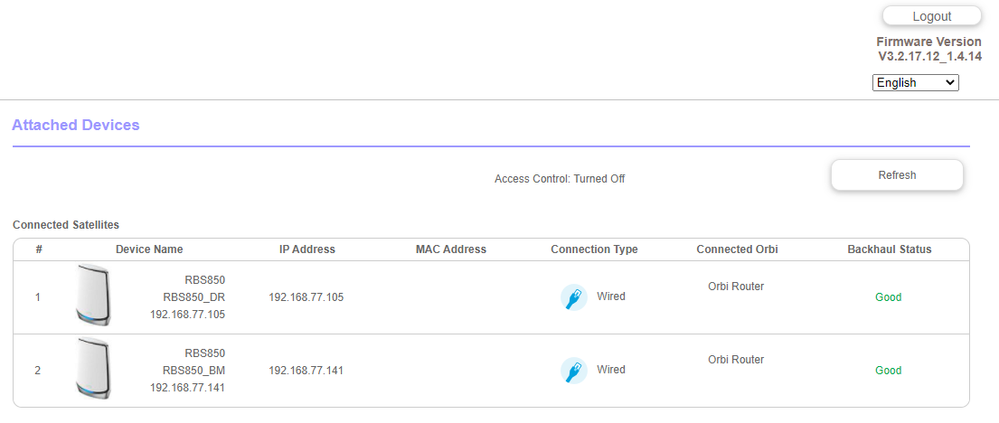Image resolution: width=999 pixels, height=423 pixels.
Task: Click Good backhaul status for first satellite
Action: pyautogui.click(x=888, y=297)
